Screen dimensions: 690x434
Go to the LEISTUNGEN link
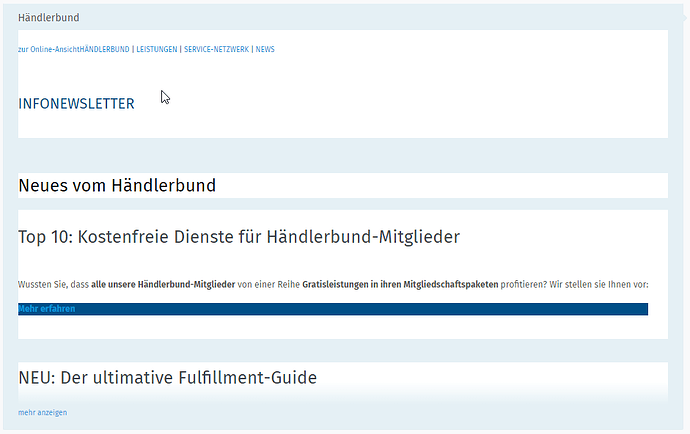pyautogui.click(x=157, y=49)
